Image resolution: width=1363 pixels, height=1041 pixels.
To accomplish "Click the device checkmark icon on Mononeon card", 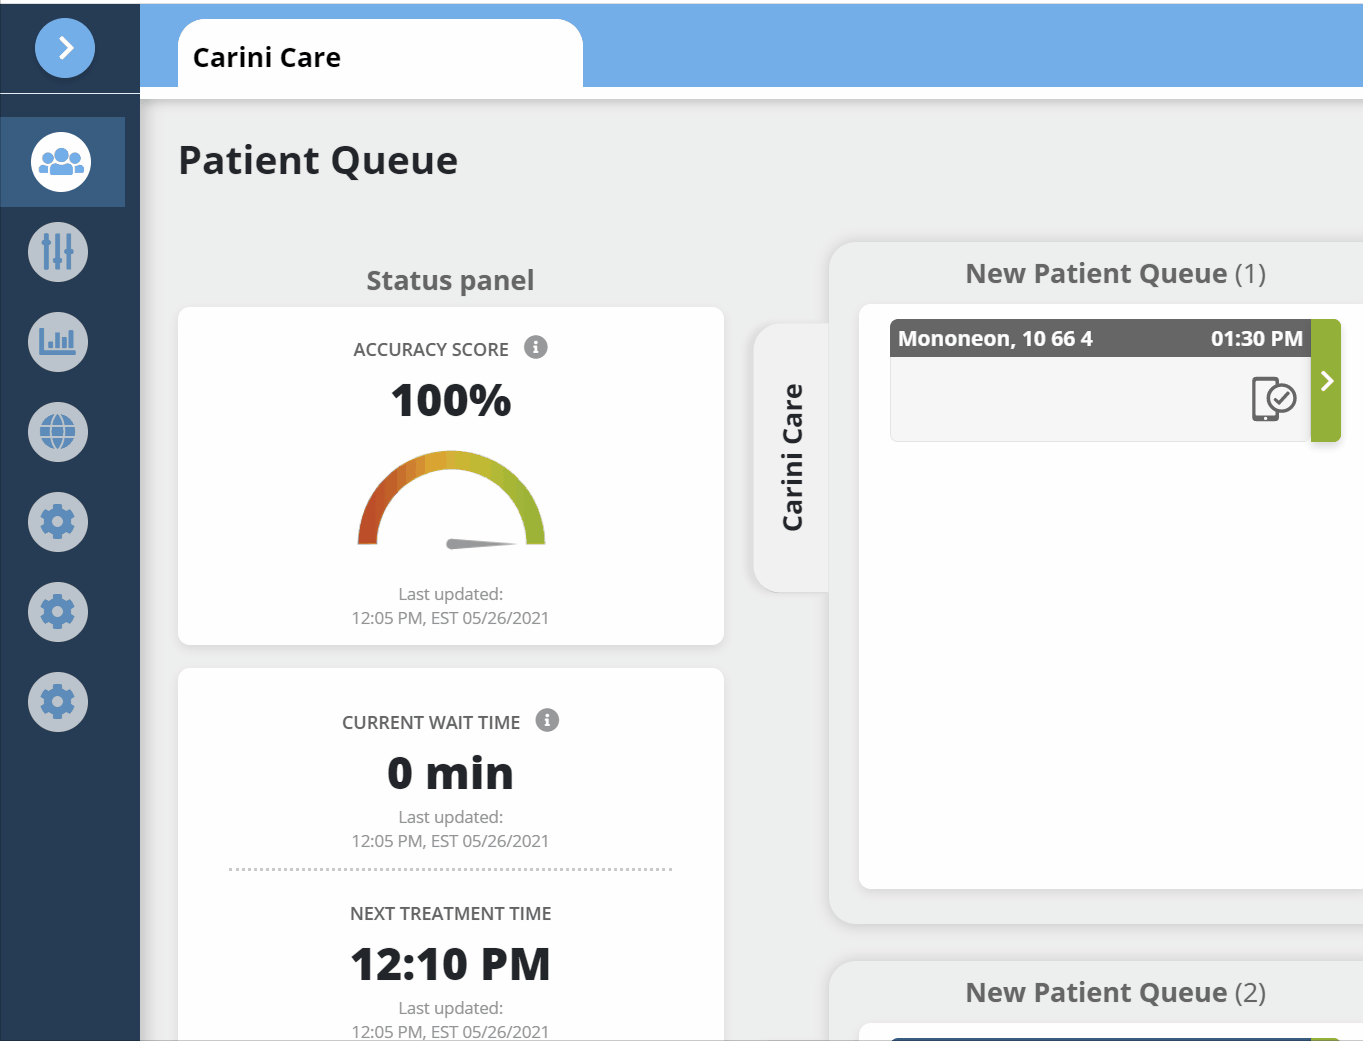I will [x=1273, y=399].
